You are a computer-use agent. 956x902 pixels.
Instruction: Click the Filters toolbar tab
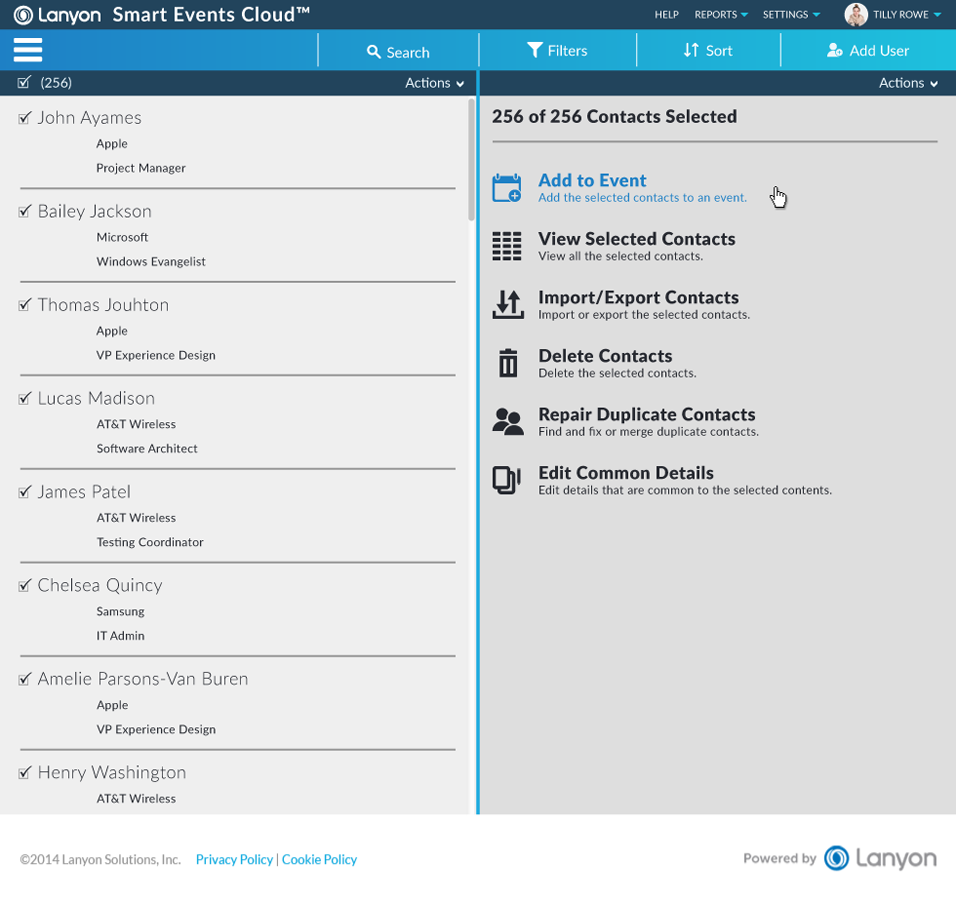point(557,50)
